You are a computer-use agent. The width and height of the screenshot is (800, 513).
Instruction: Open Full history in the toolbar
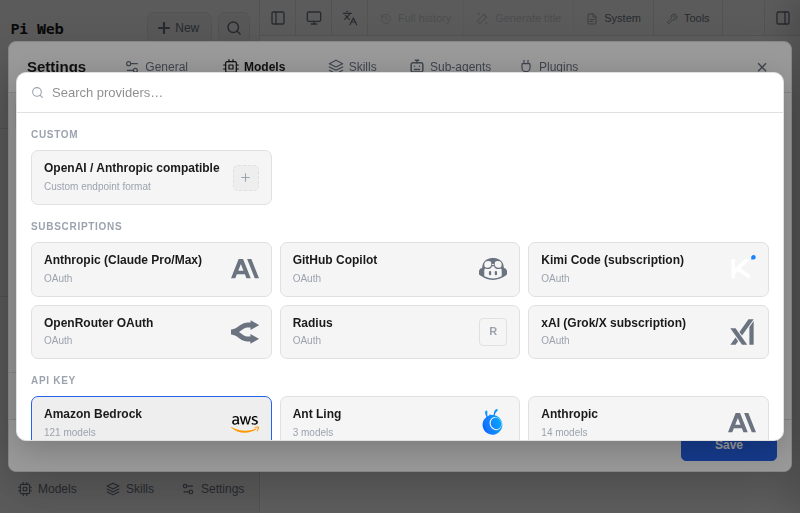pyautogui.click(x=416, y=18)
